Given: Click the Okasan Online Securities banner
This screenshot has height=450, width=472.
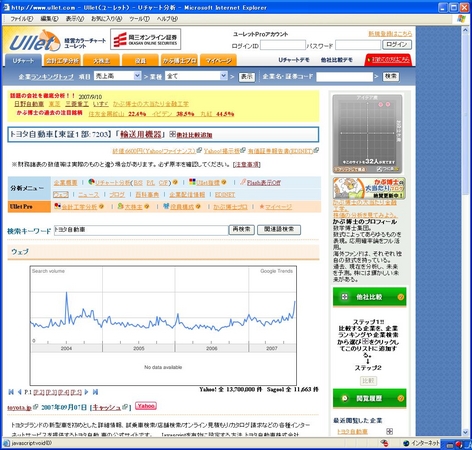Looking at the screenshot, I should [146, 39].
